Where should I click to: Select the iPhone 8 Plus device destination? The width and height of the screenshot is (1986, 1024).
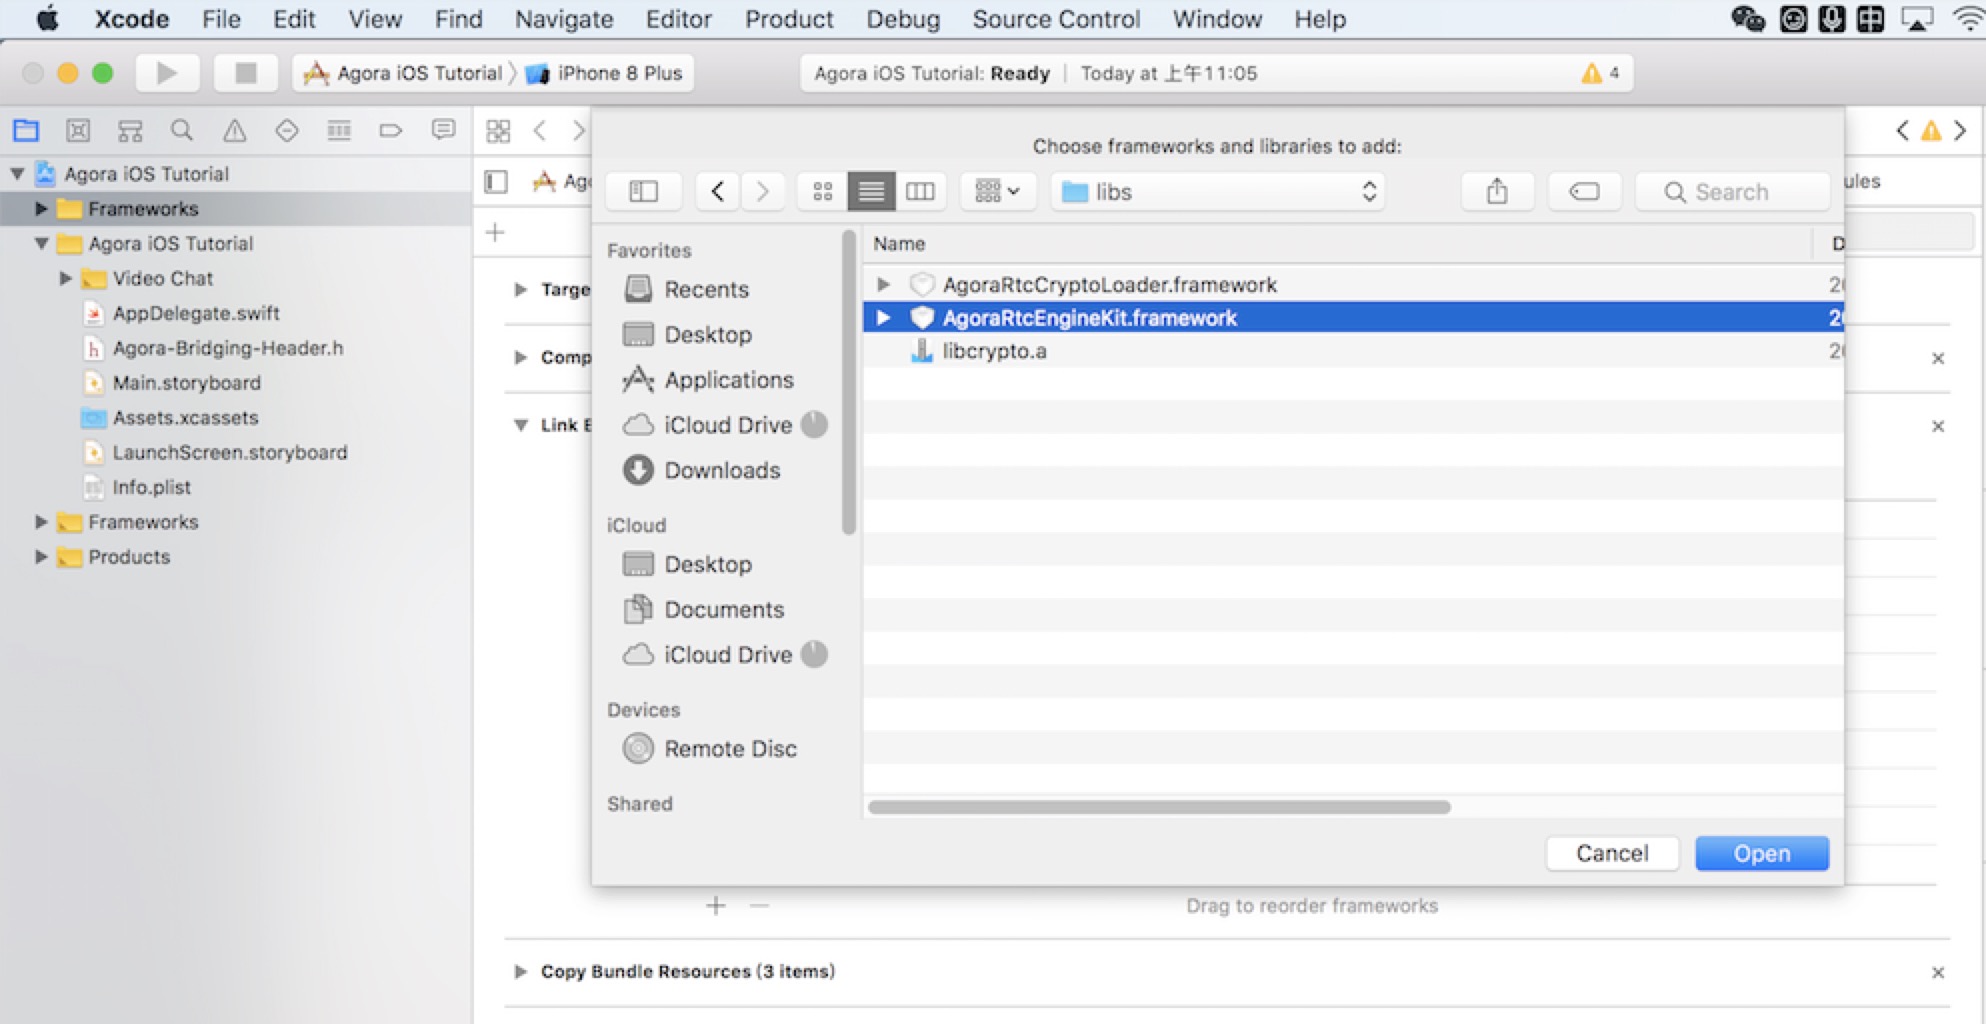605,73
